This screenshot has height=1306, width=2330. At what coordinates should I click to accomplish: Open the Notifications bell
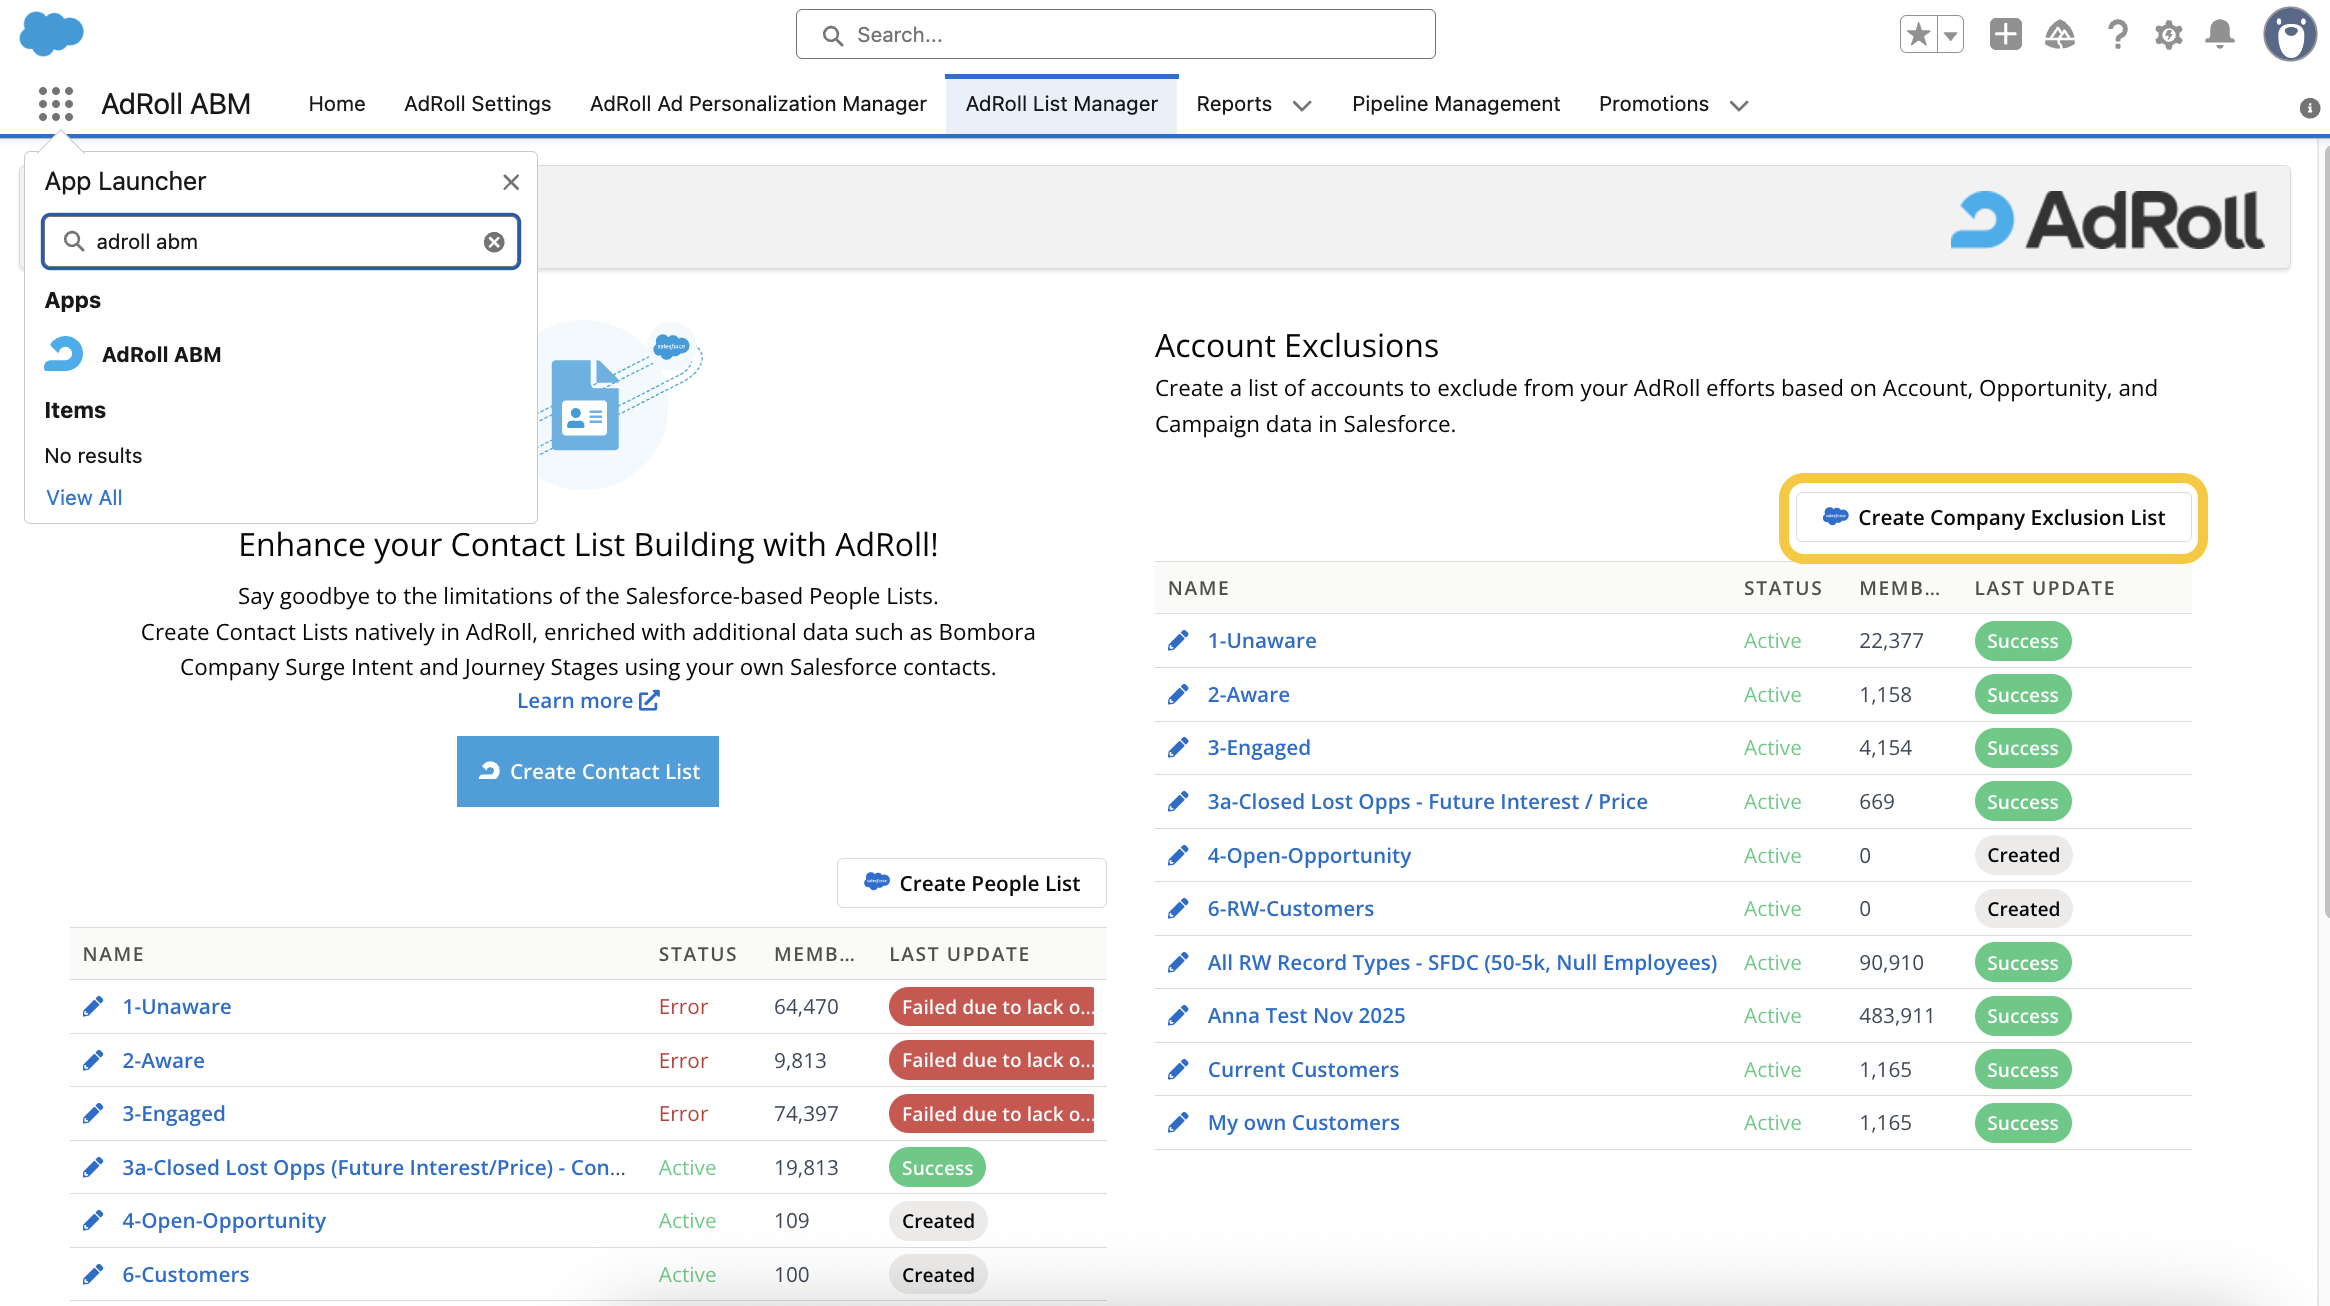(x=2220, y=35)
